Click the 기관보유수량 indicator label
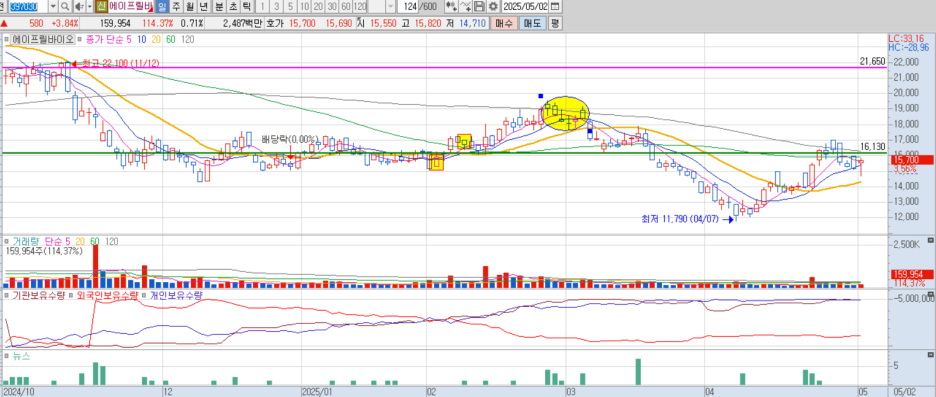This screenshot has width=936, height=397. 38,295
